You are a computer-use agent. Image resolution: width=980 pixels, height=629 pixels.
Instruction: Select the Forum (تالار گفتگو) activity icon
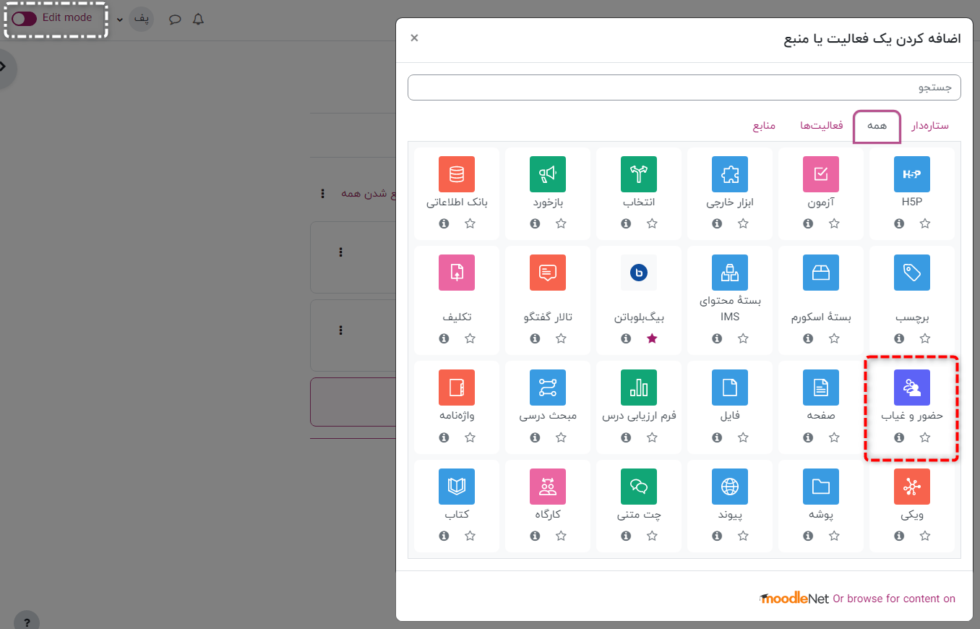[x=547, y=272]
